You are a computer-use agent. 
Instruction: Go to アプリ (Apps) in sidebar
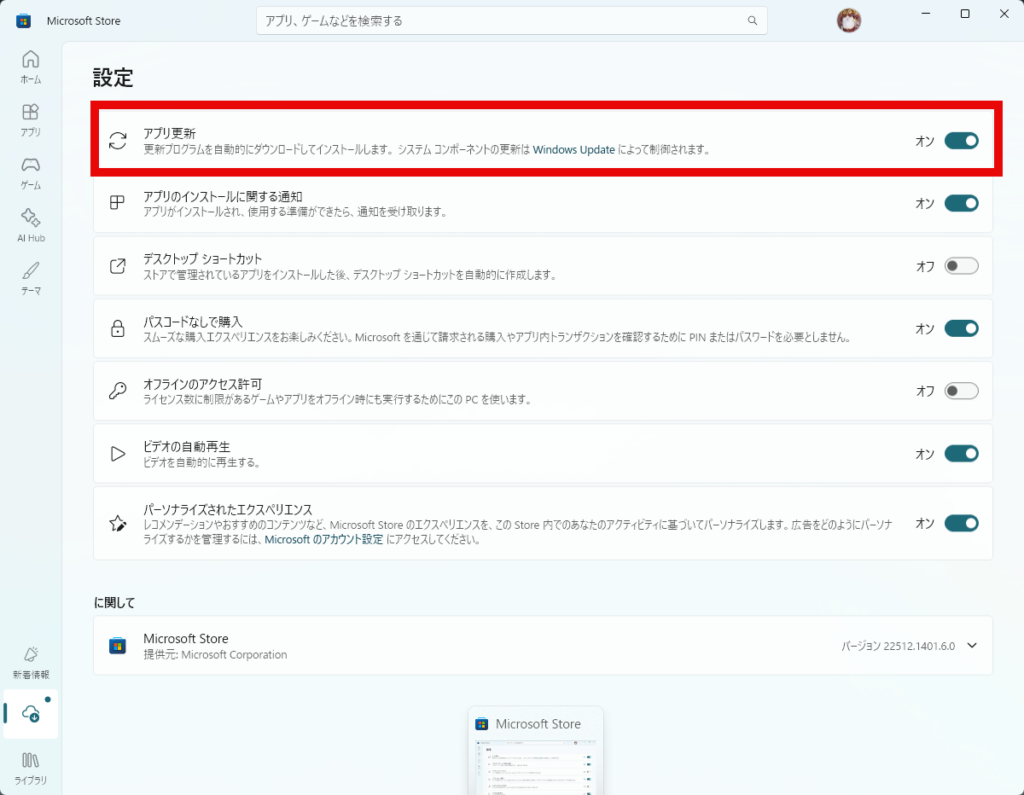30,118
